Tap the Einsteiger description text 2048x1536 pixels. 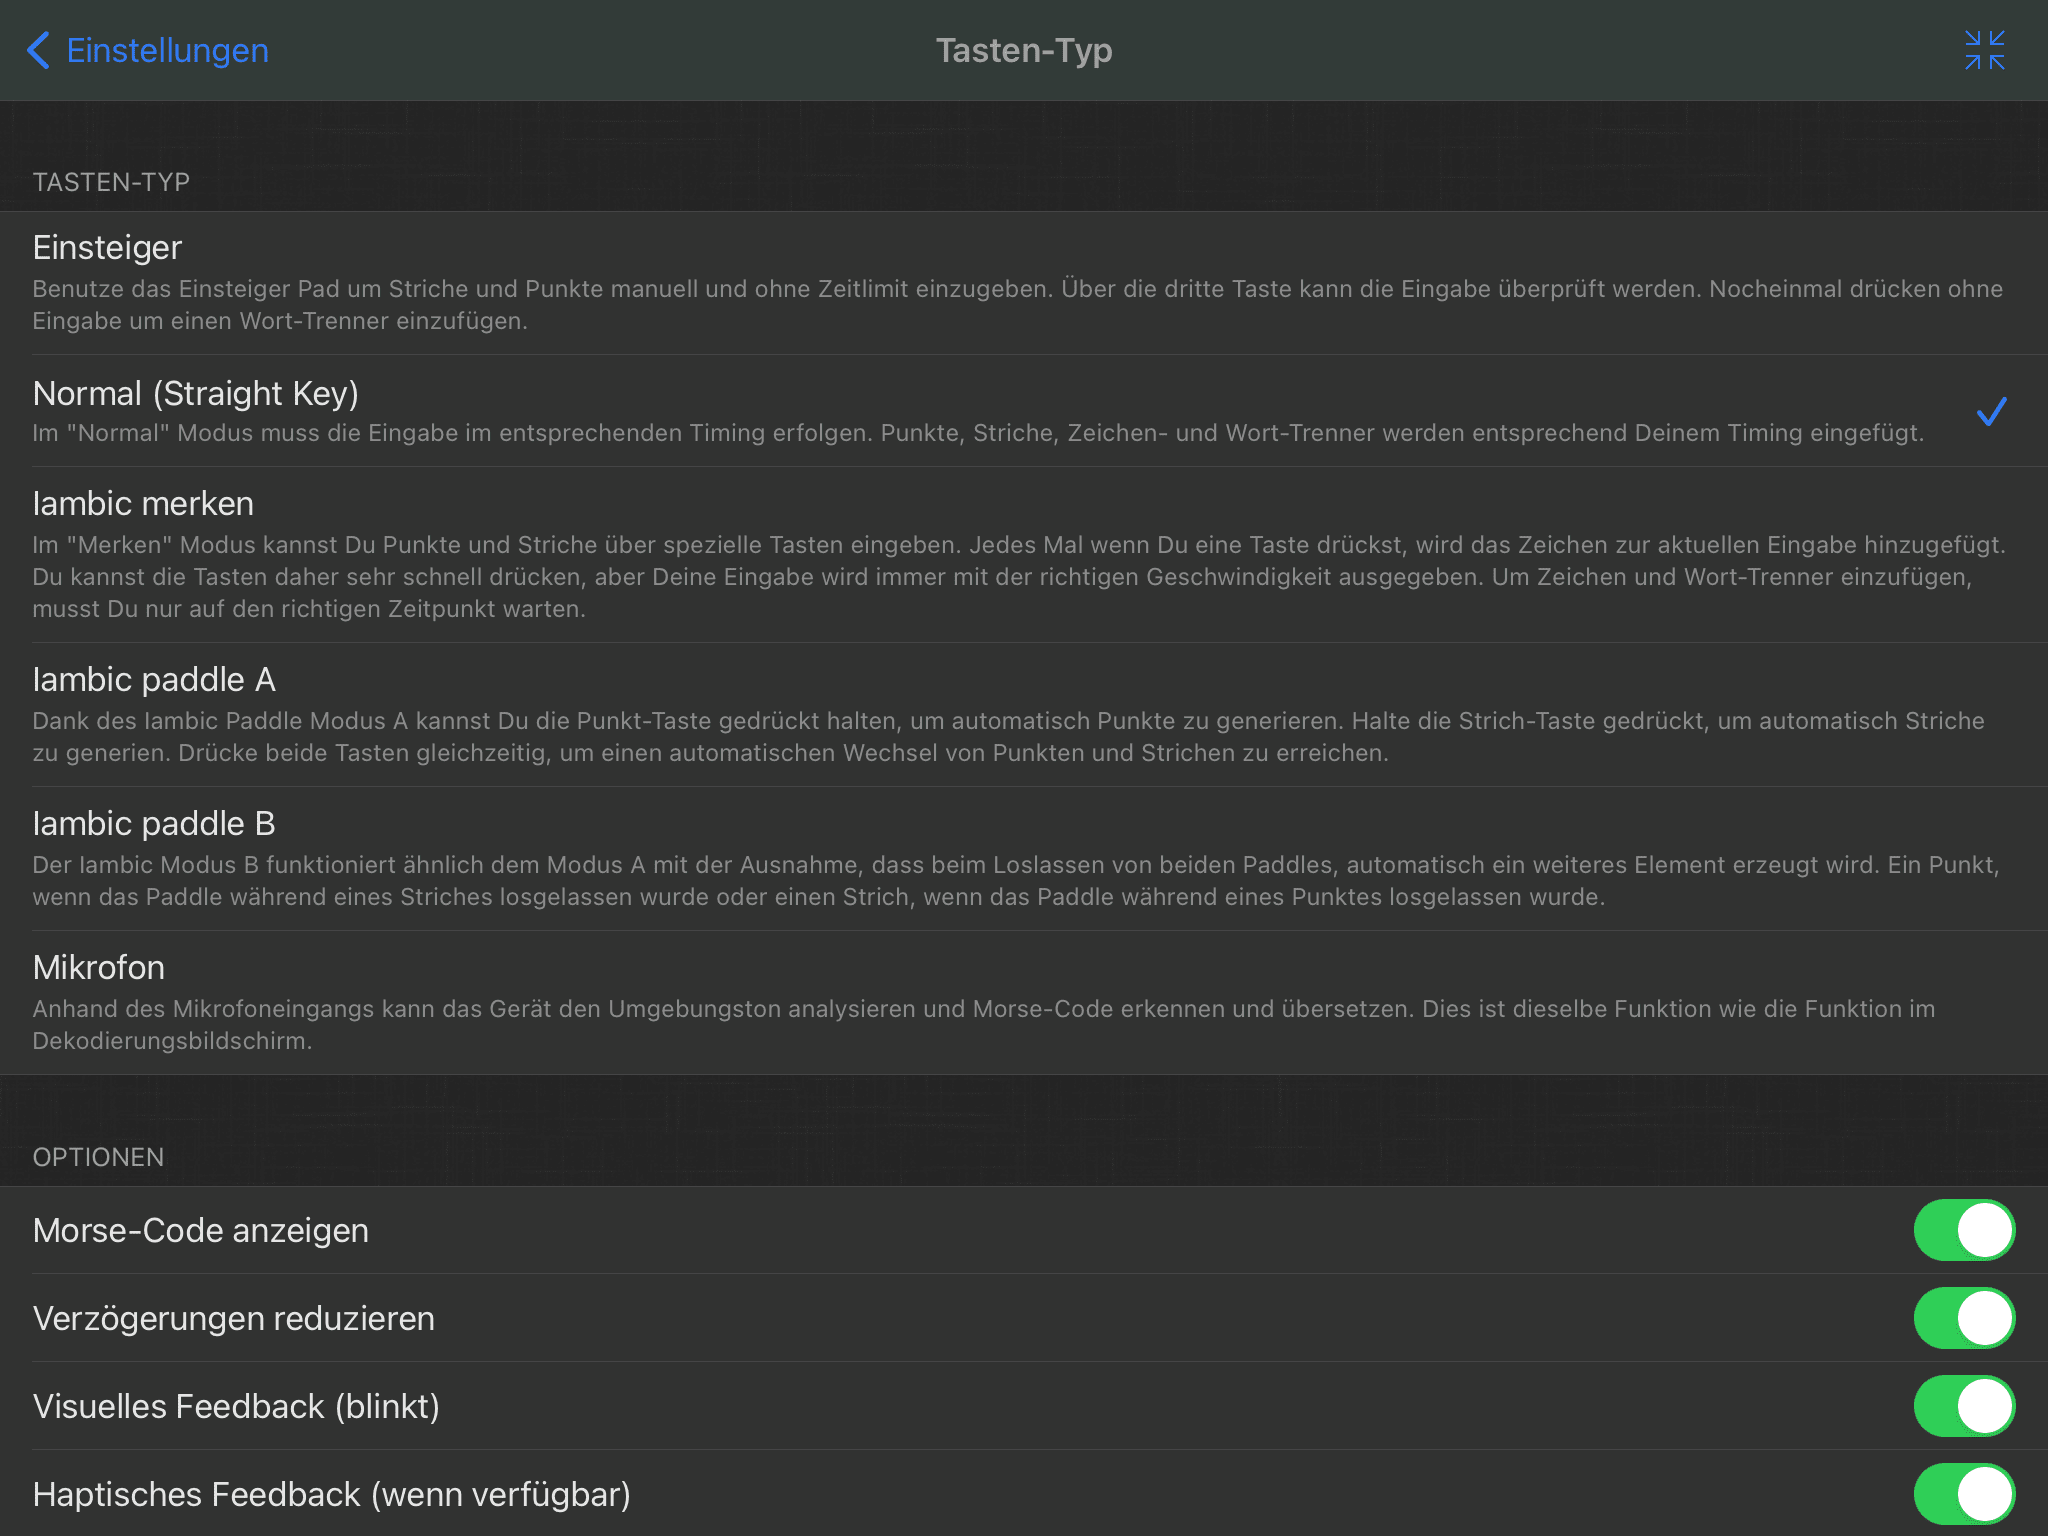(1018, 305)
